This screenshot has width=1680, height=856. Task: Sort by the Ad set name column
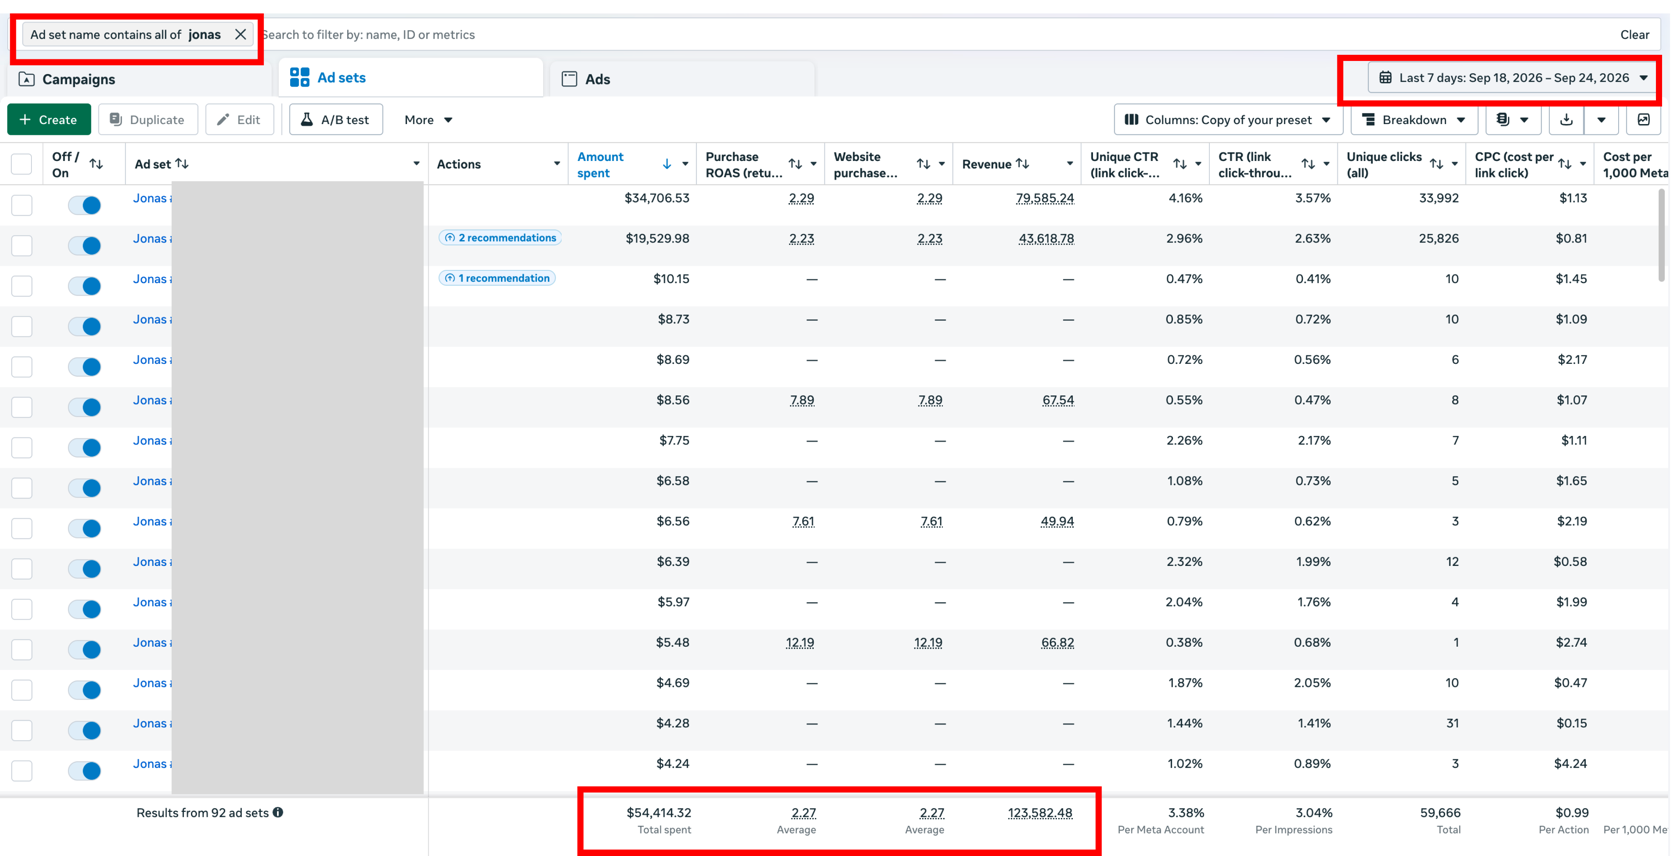pyautogui.click(x=181, y=164)
